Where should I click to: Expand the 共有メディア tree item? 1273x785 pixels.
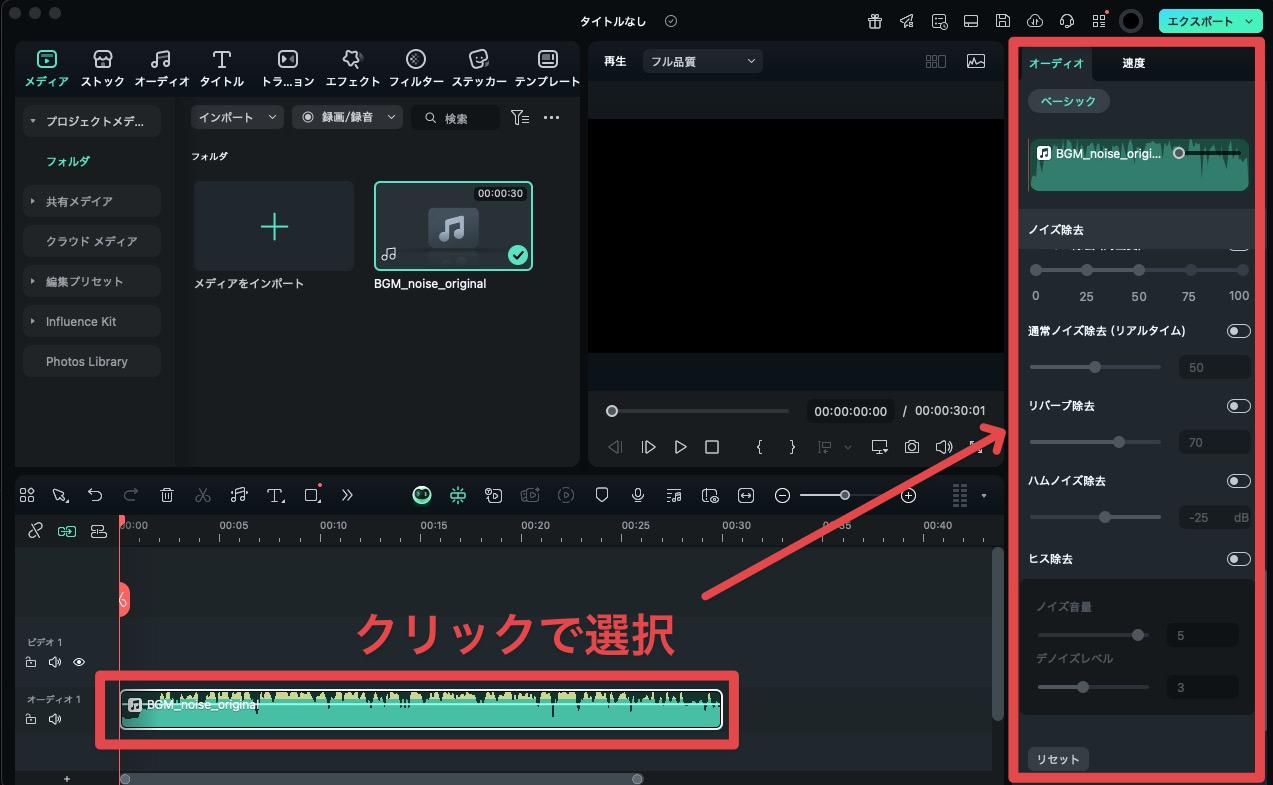(x=33, y=202)
